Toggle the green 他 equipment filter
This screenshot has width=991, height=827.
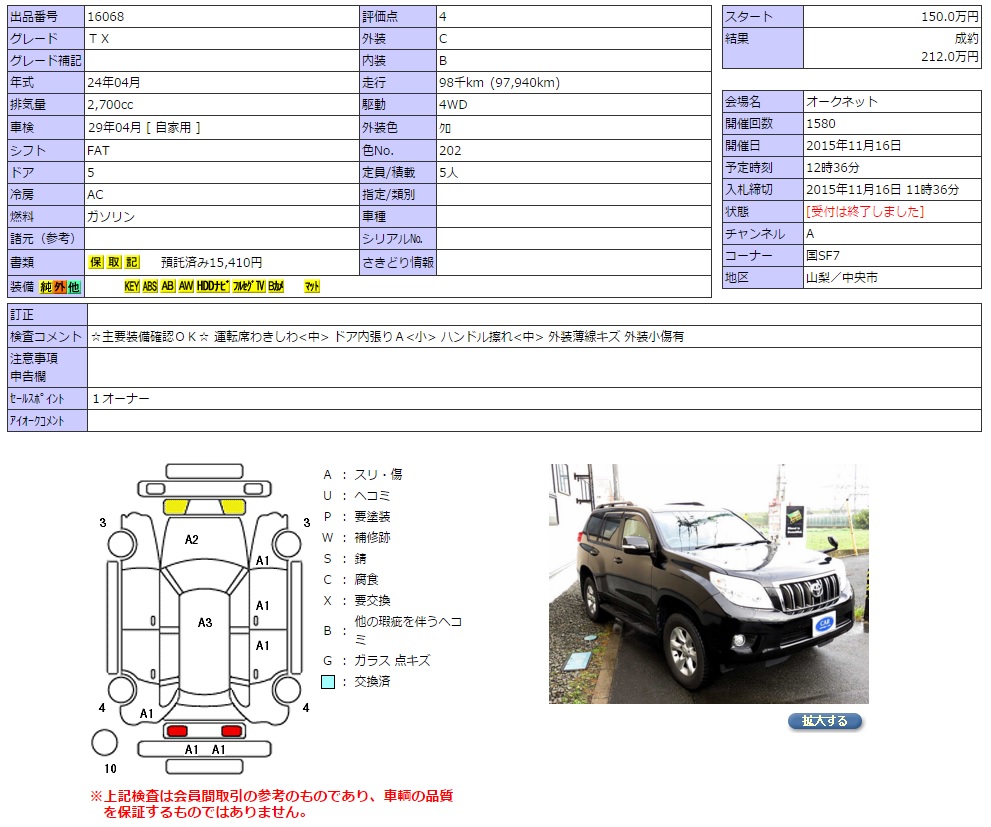point(73,287)
